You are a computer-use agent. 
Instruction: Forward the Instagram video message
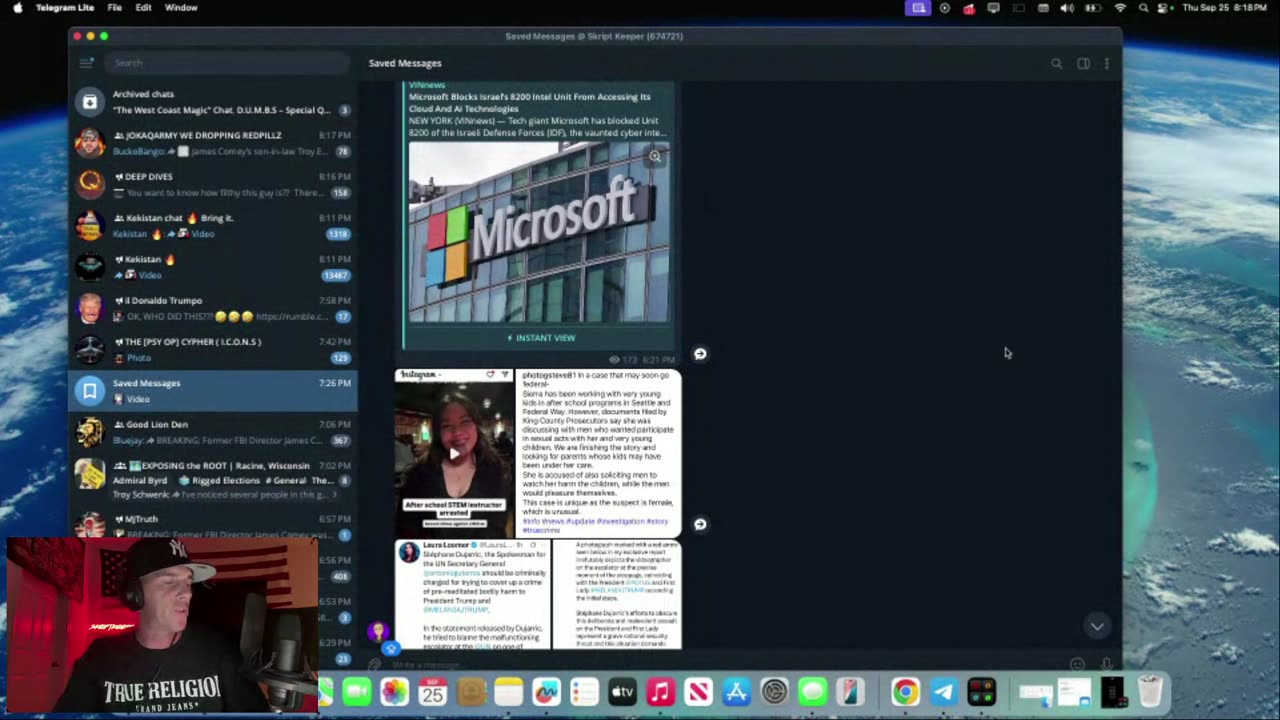[x=700, y=524]
